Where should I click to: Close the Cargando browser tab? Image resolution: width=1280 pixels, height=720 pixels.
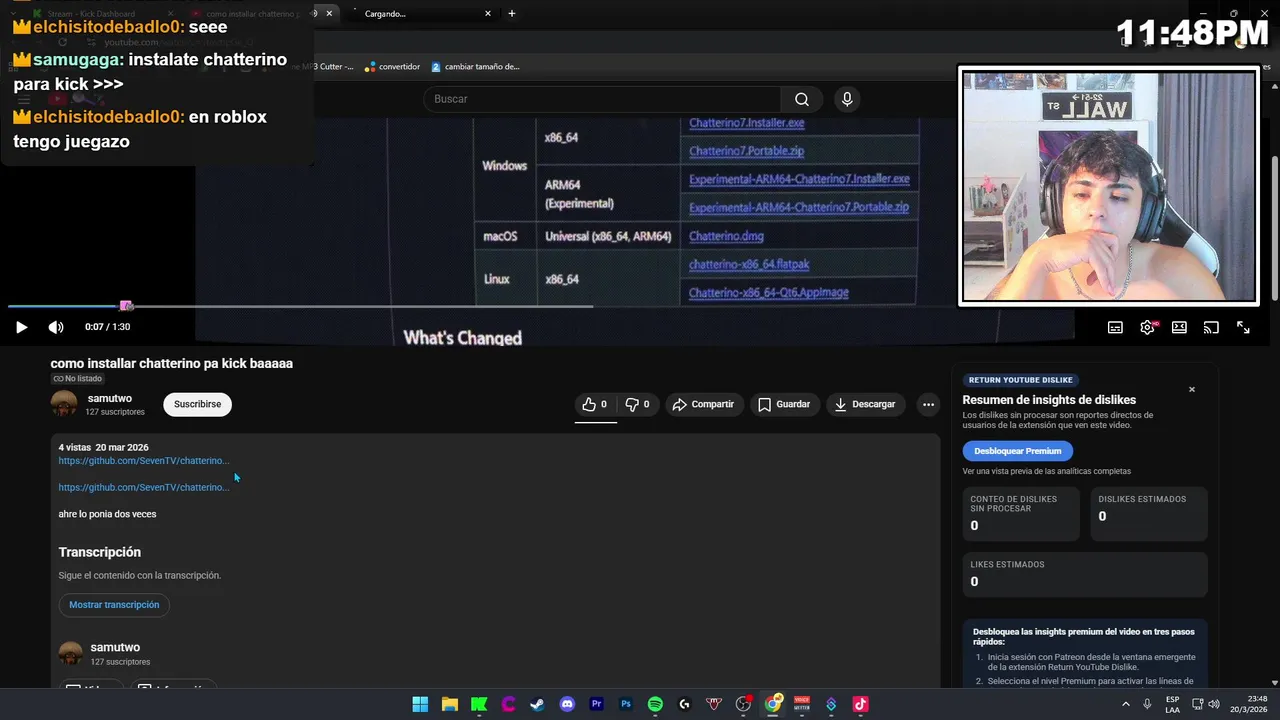pos(488,14)
